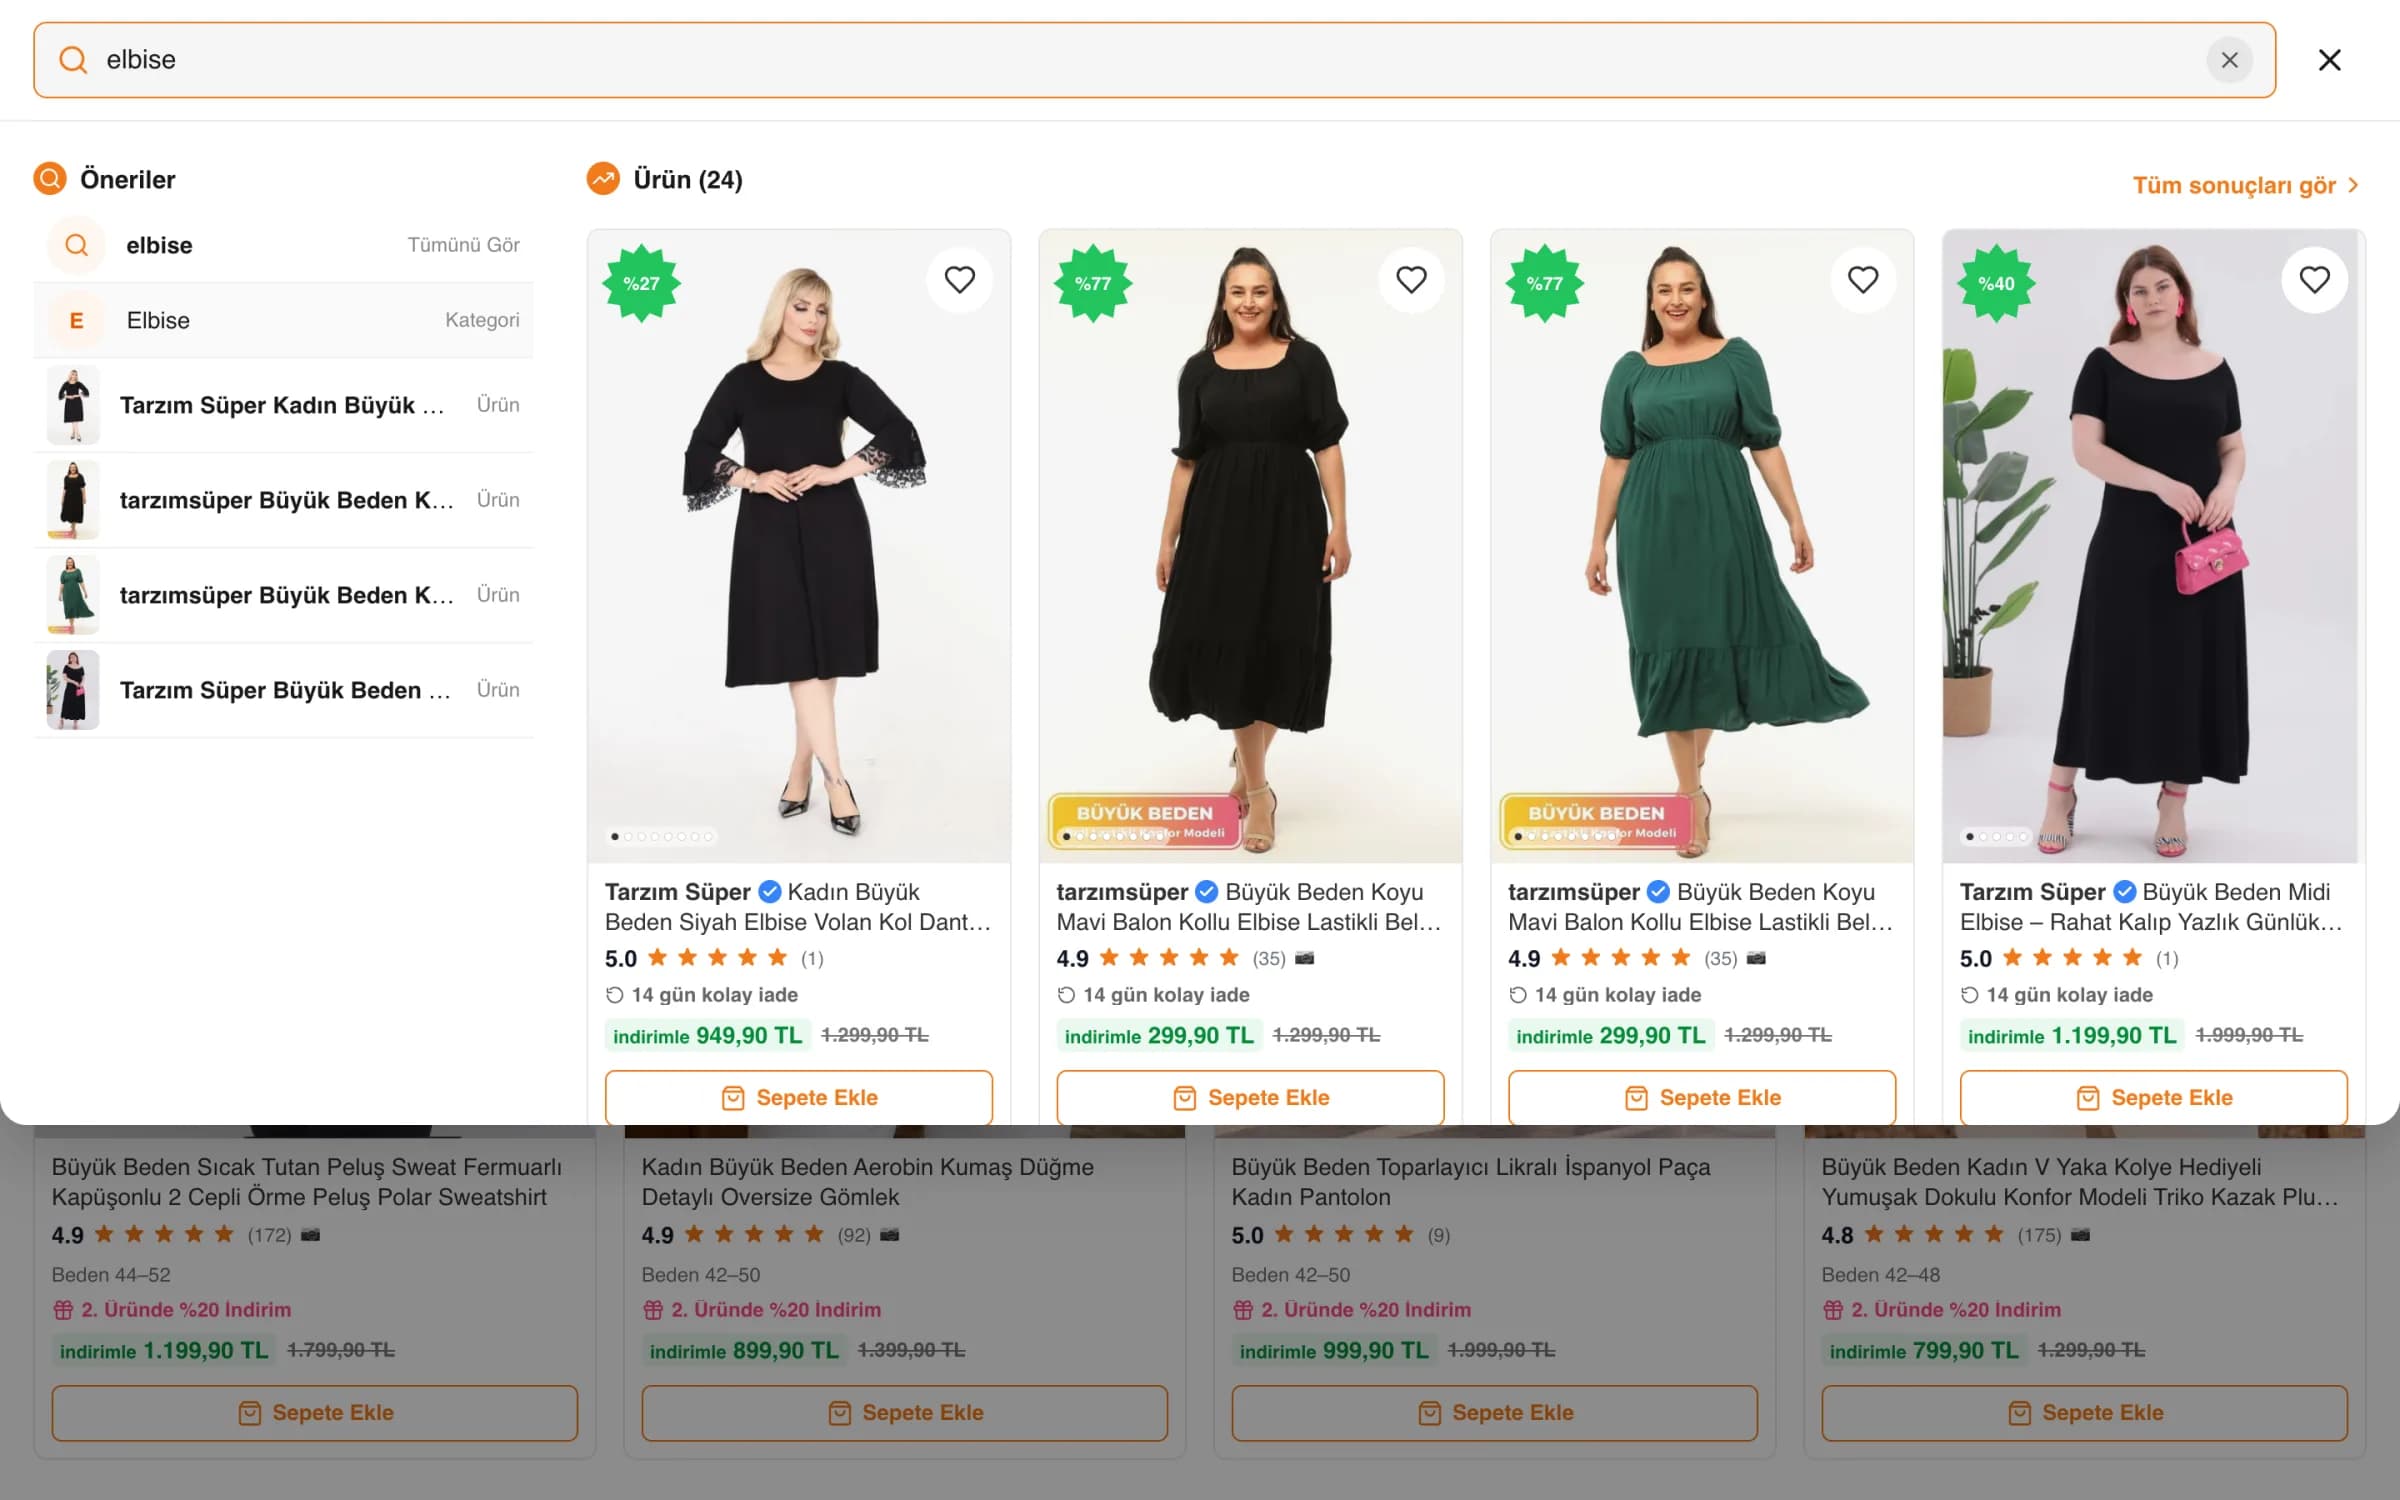2400x1500 pixels.
Task: Add the Peluş Polar Sweatshirt to cart
Action: click(x=314, y=1412)
